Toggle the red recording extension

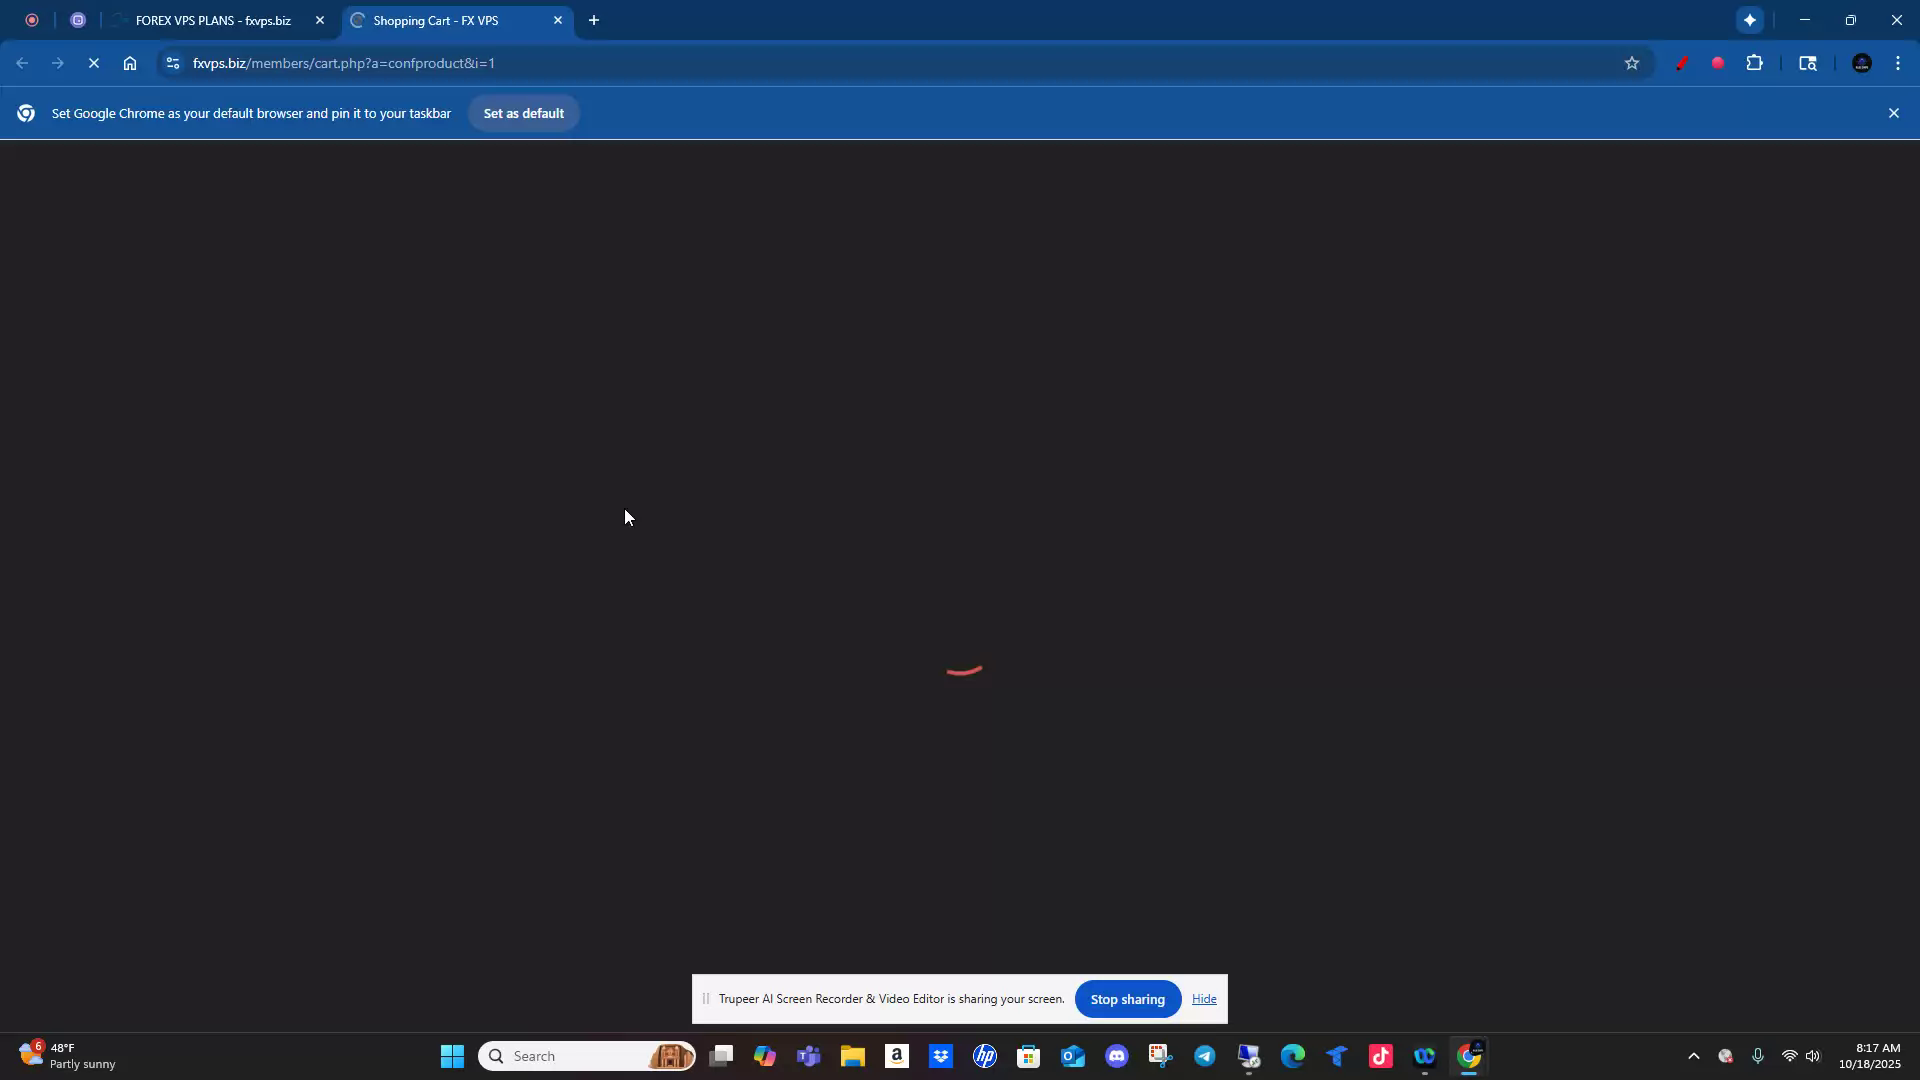[x=1718, y=62]
